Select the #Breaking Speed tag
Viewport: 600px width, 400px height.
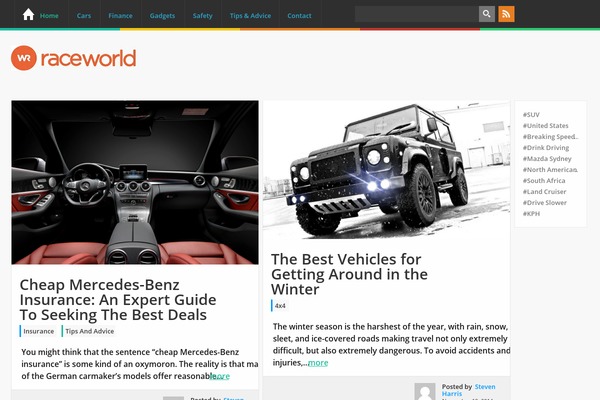550,137
